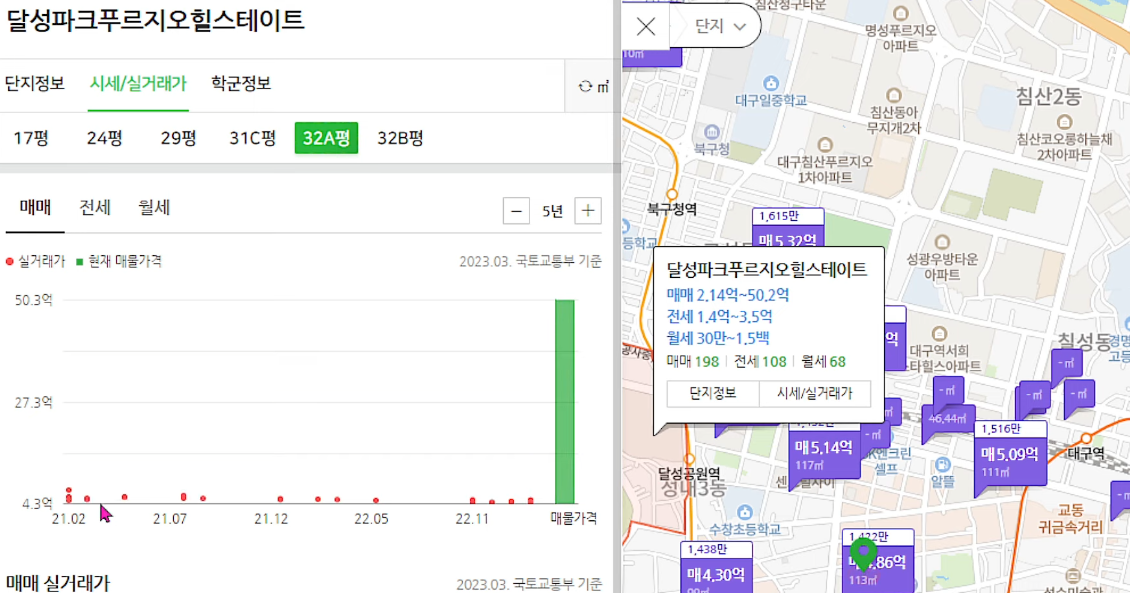Image resolution: width=1130 pixels, height=593 pixels.
Task: Click the 침산2동 district label
Action: (1049, 96)
